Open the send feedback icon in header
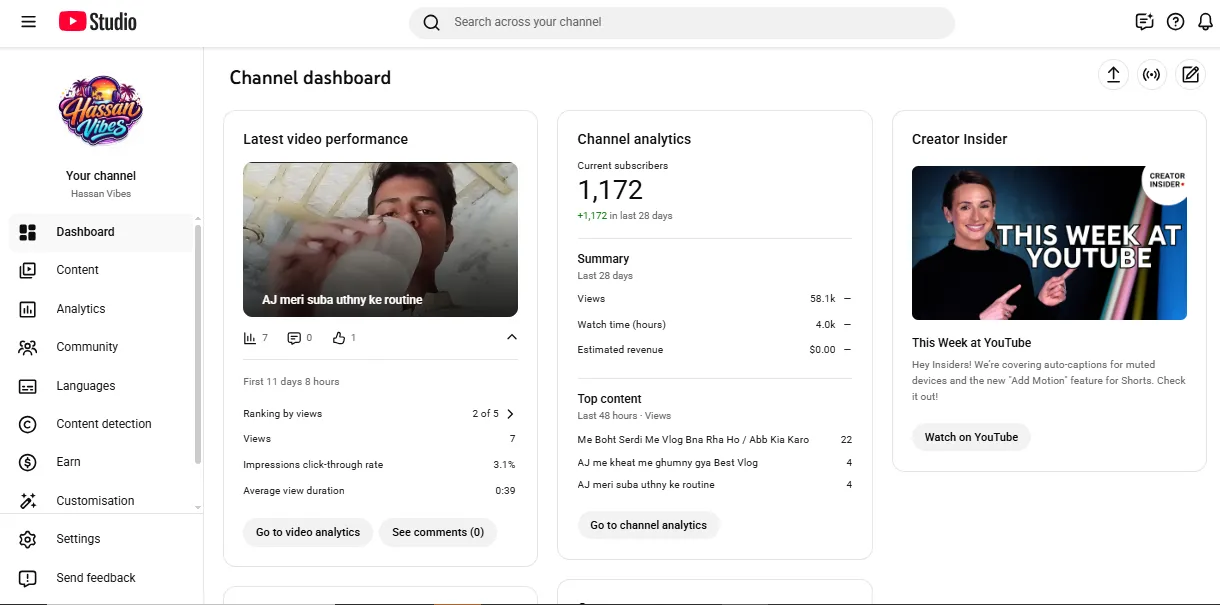The width and height of the screenshot is (1220, 605). point(1145,22)
